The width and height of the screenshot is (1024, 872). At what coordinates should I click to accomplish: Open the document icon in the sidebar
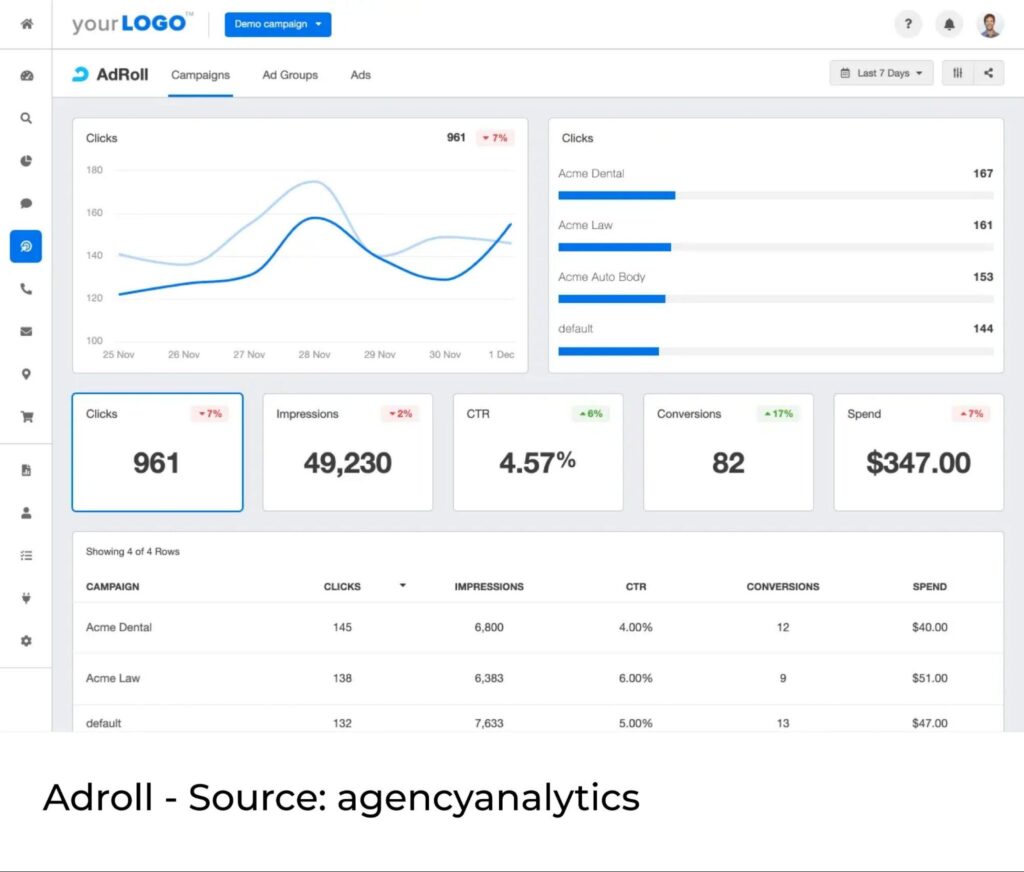tap(26, 470)
